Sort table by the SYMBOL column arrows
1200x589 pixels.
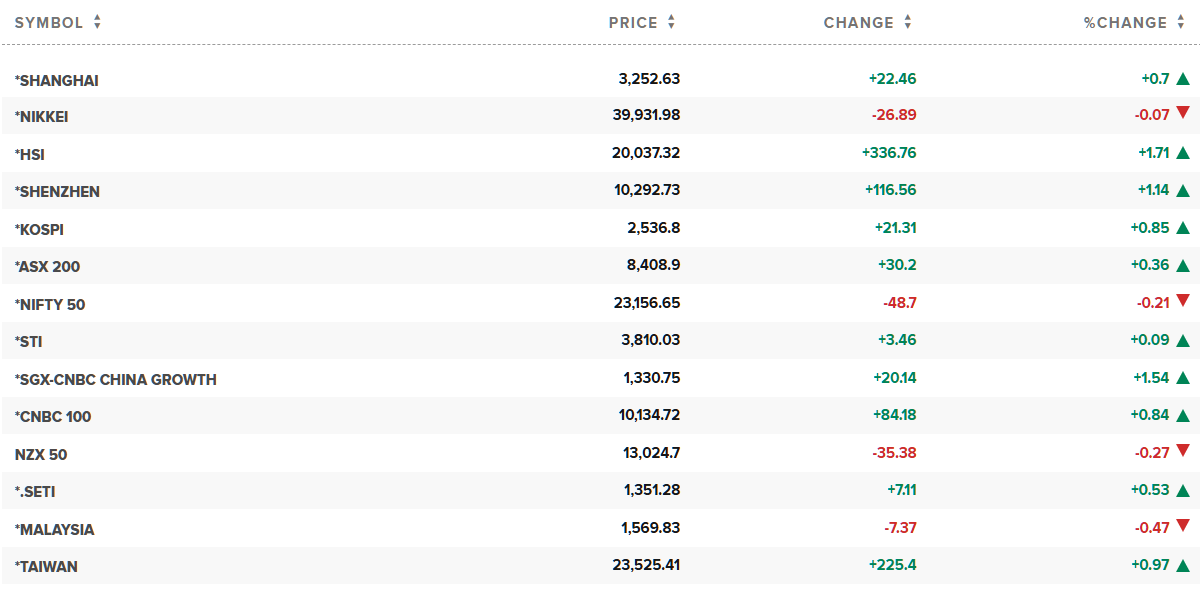[97, 22]
